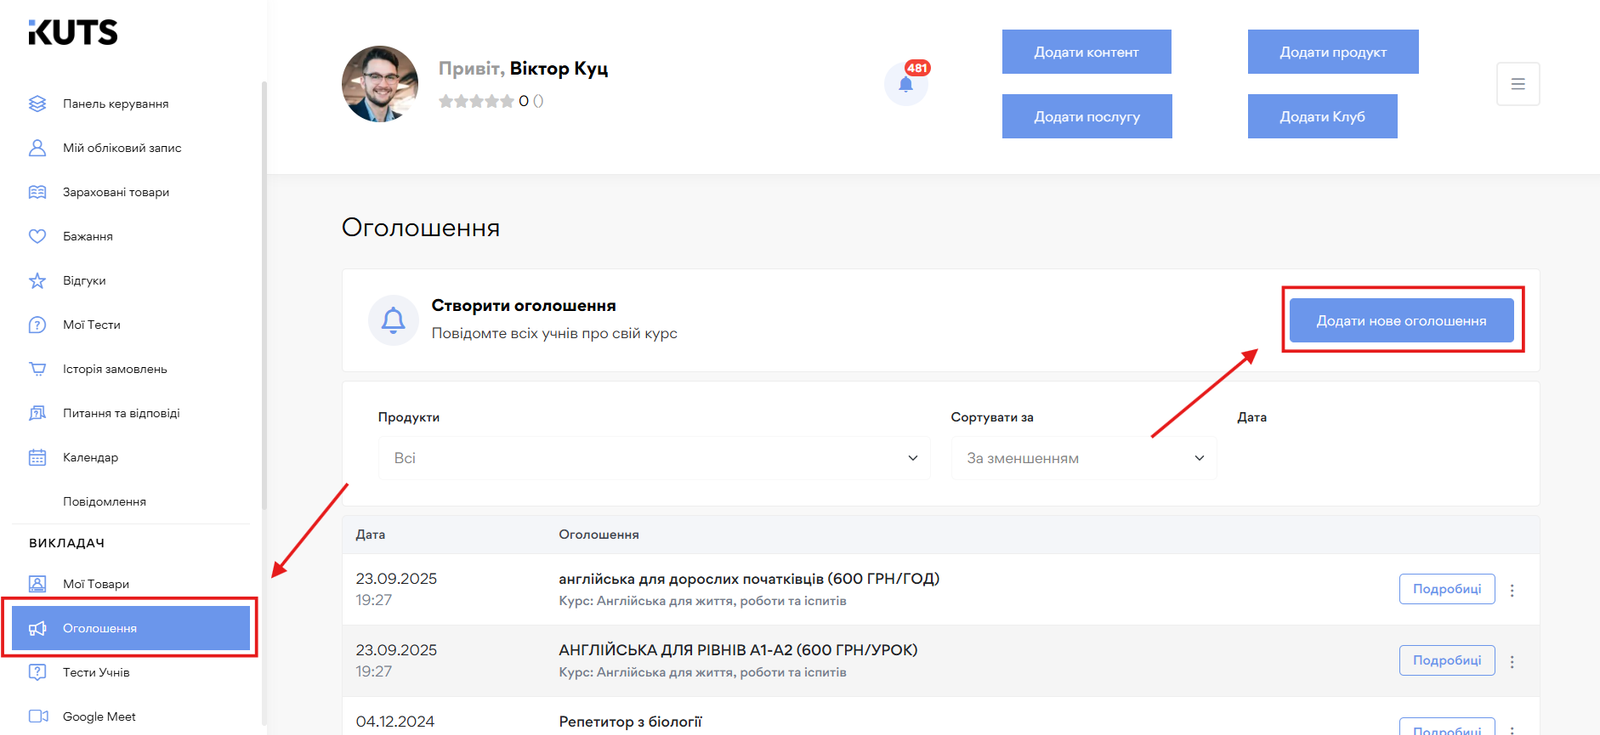
Task: Click the Відгуки star icon
Action: click(x=37, y=281)
